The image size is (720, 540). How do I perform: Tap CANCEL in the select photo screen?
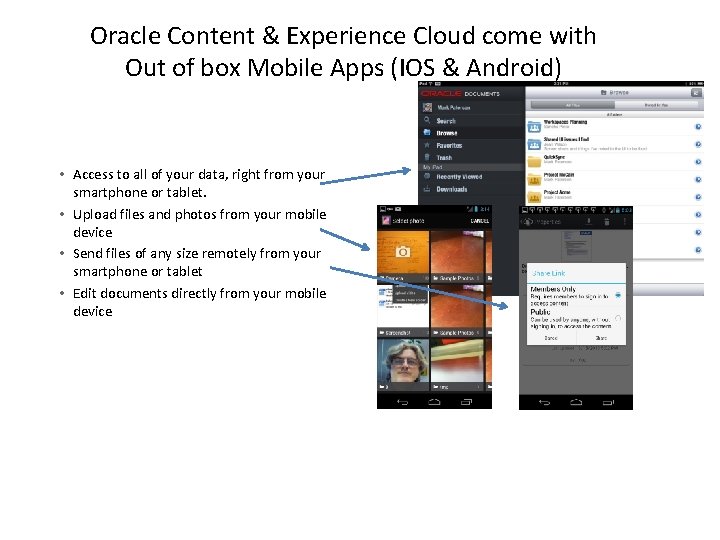479,221
